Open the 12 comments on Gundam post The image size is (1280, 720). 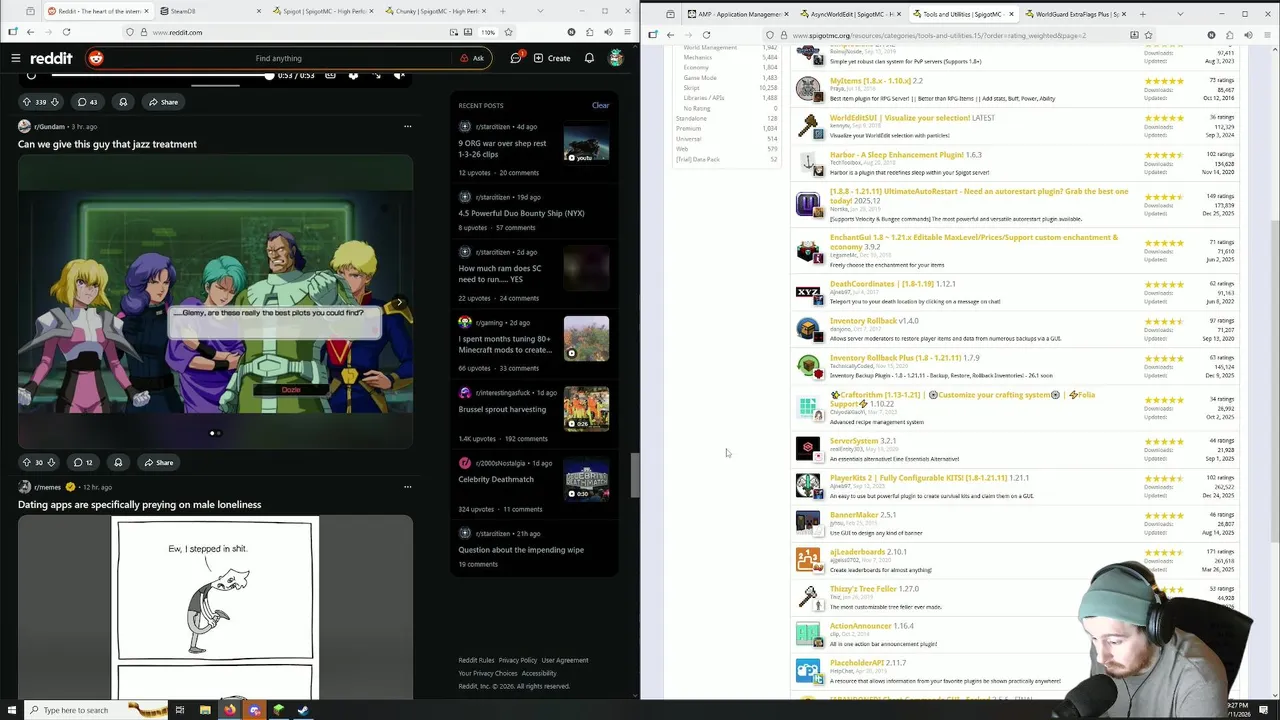82,462
